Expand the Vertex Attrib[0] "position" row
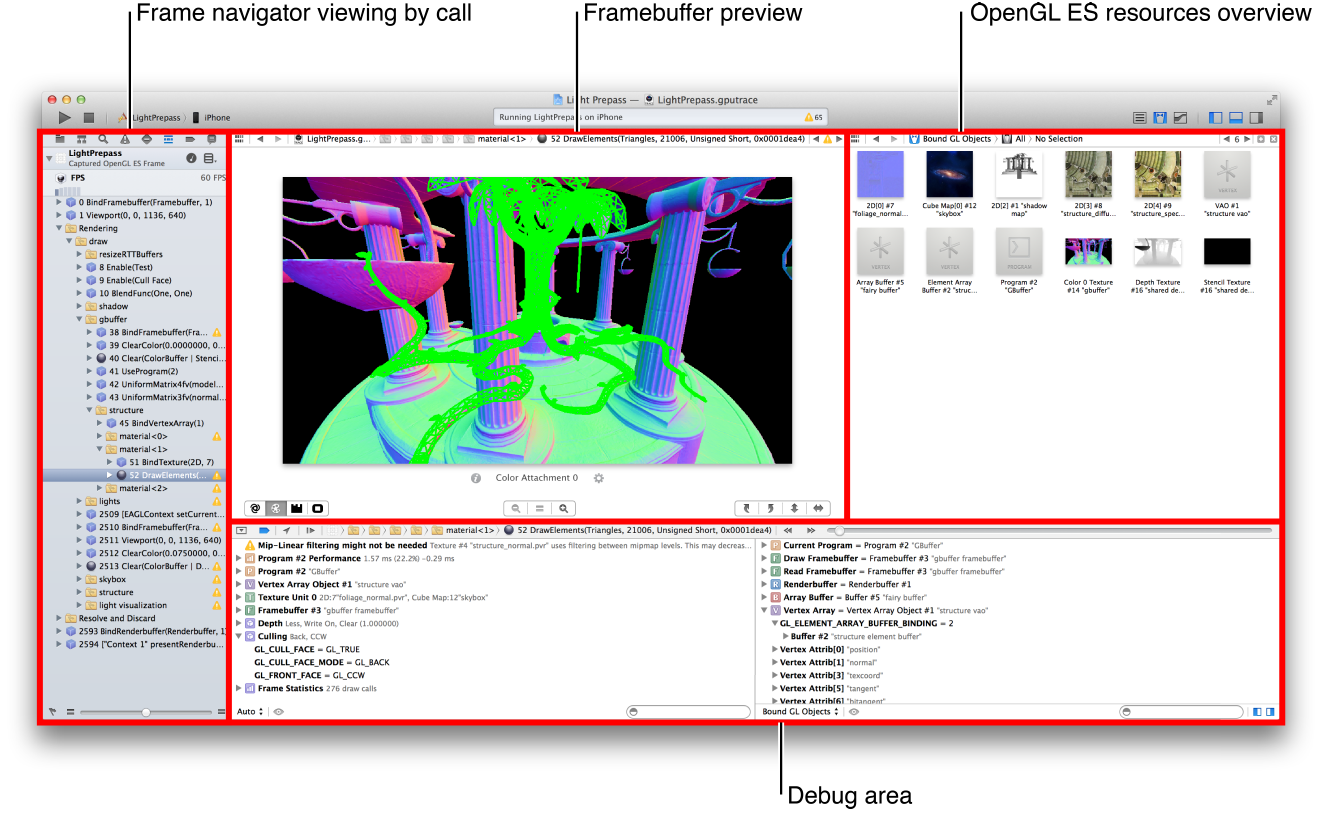Screen dimensions: 1322x815 pos(775,649)
